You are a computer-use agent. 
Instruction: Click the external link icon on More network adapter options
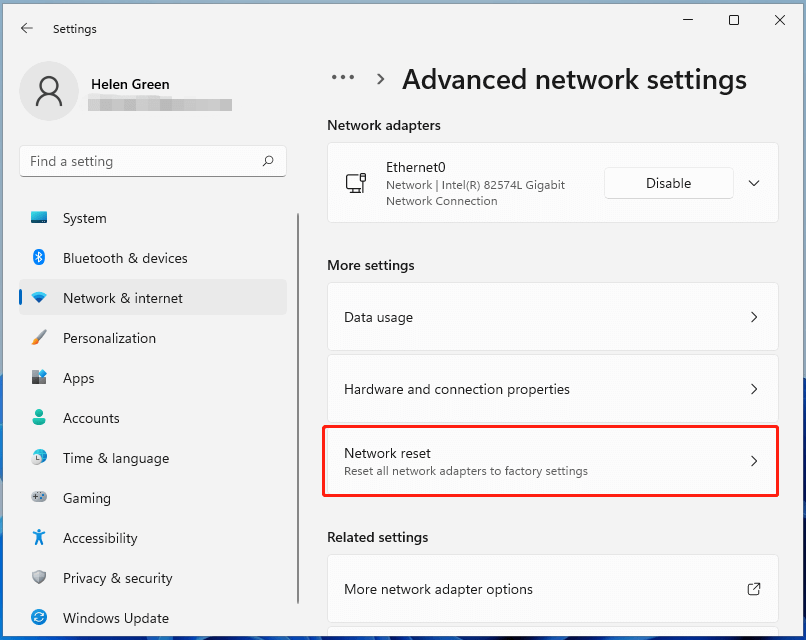point(754,590)
